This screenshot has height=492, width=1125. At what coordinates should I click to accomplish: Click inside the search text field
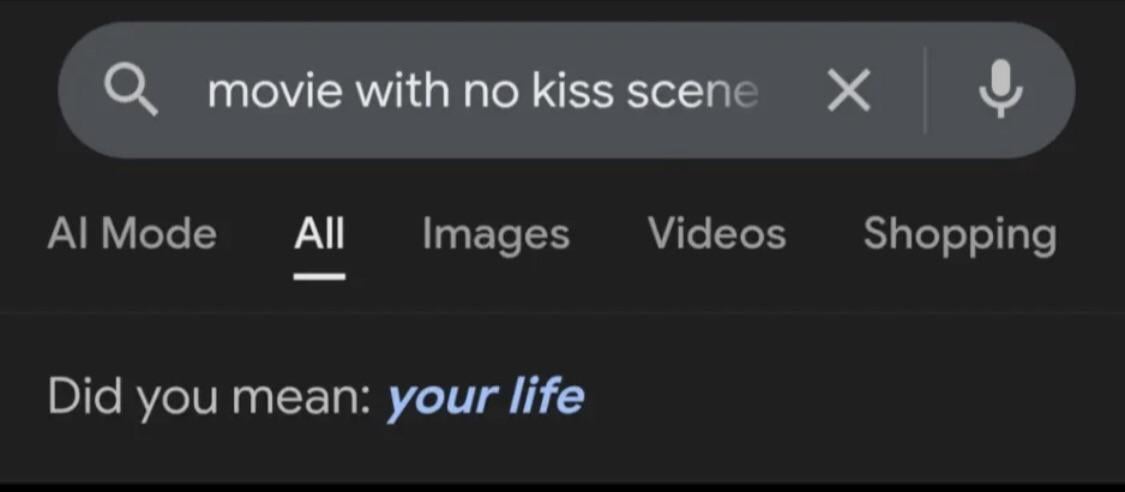pyautogui.click(x=482, y=92)
